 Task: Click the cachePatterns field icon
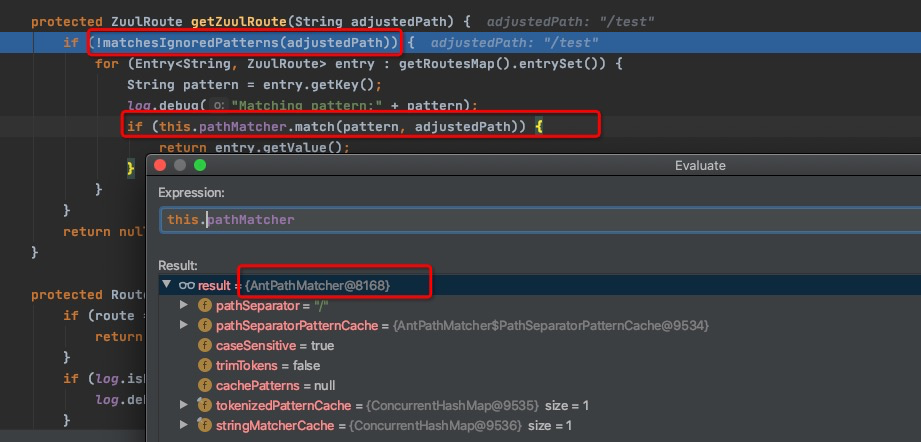click(205, 386)
